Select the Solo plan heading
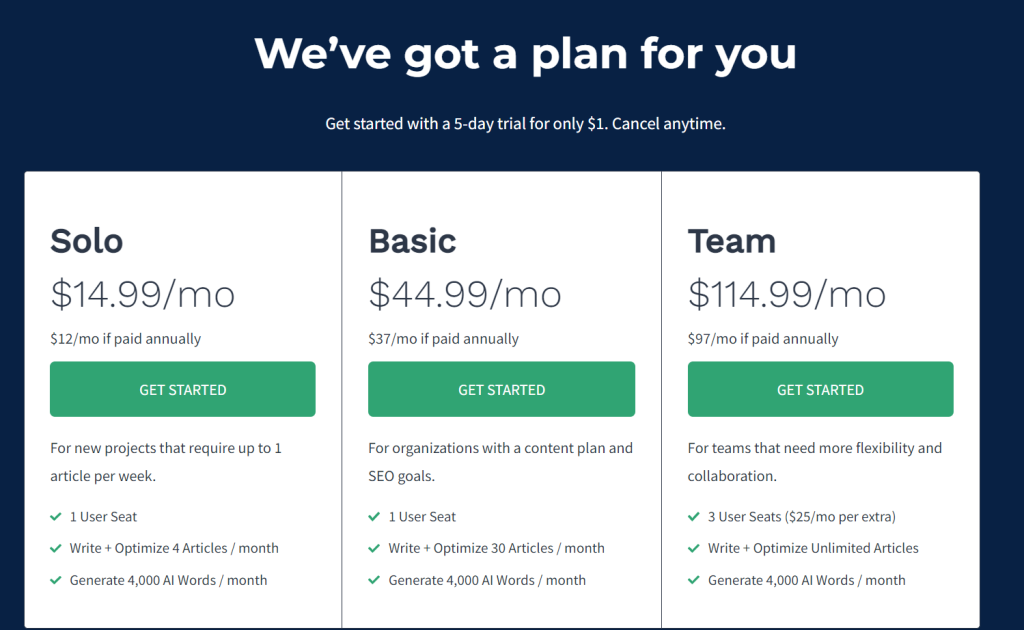Viewport: 1024px width, 630px height. click(x=87, y=241)
